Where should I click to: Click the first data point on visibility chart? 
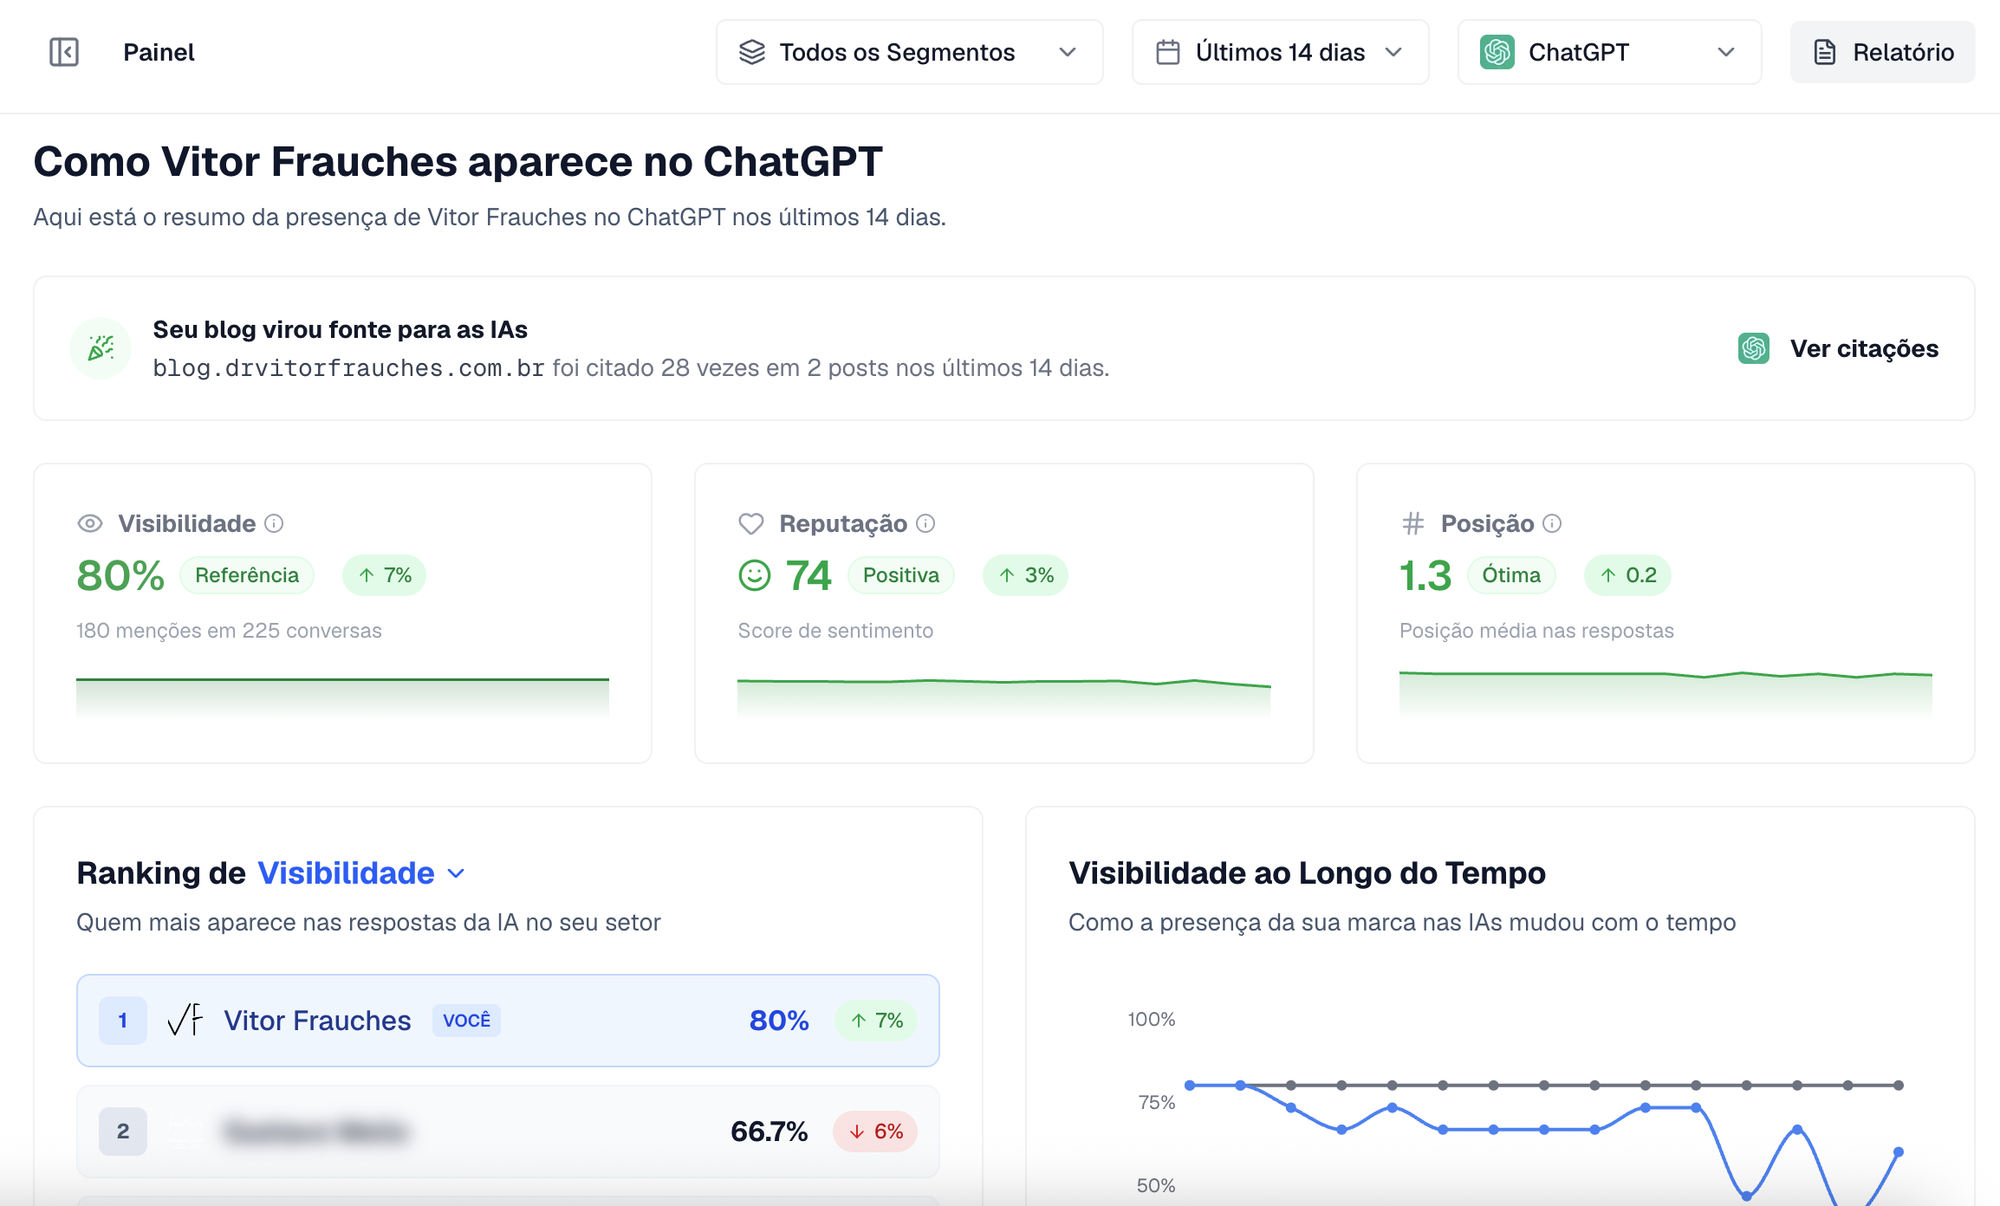(x=1190, y=1085)
